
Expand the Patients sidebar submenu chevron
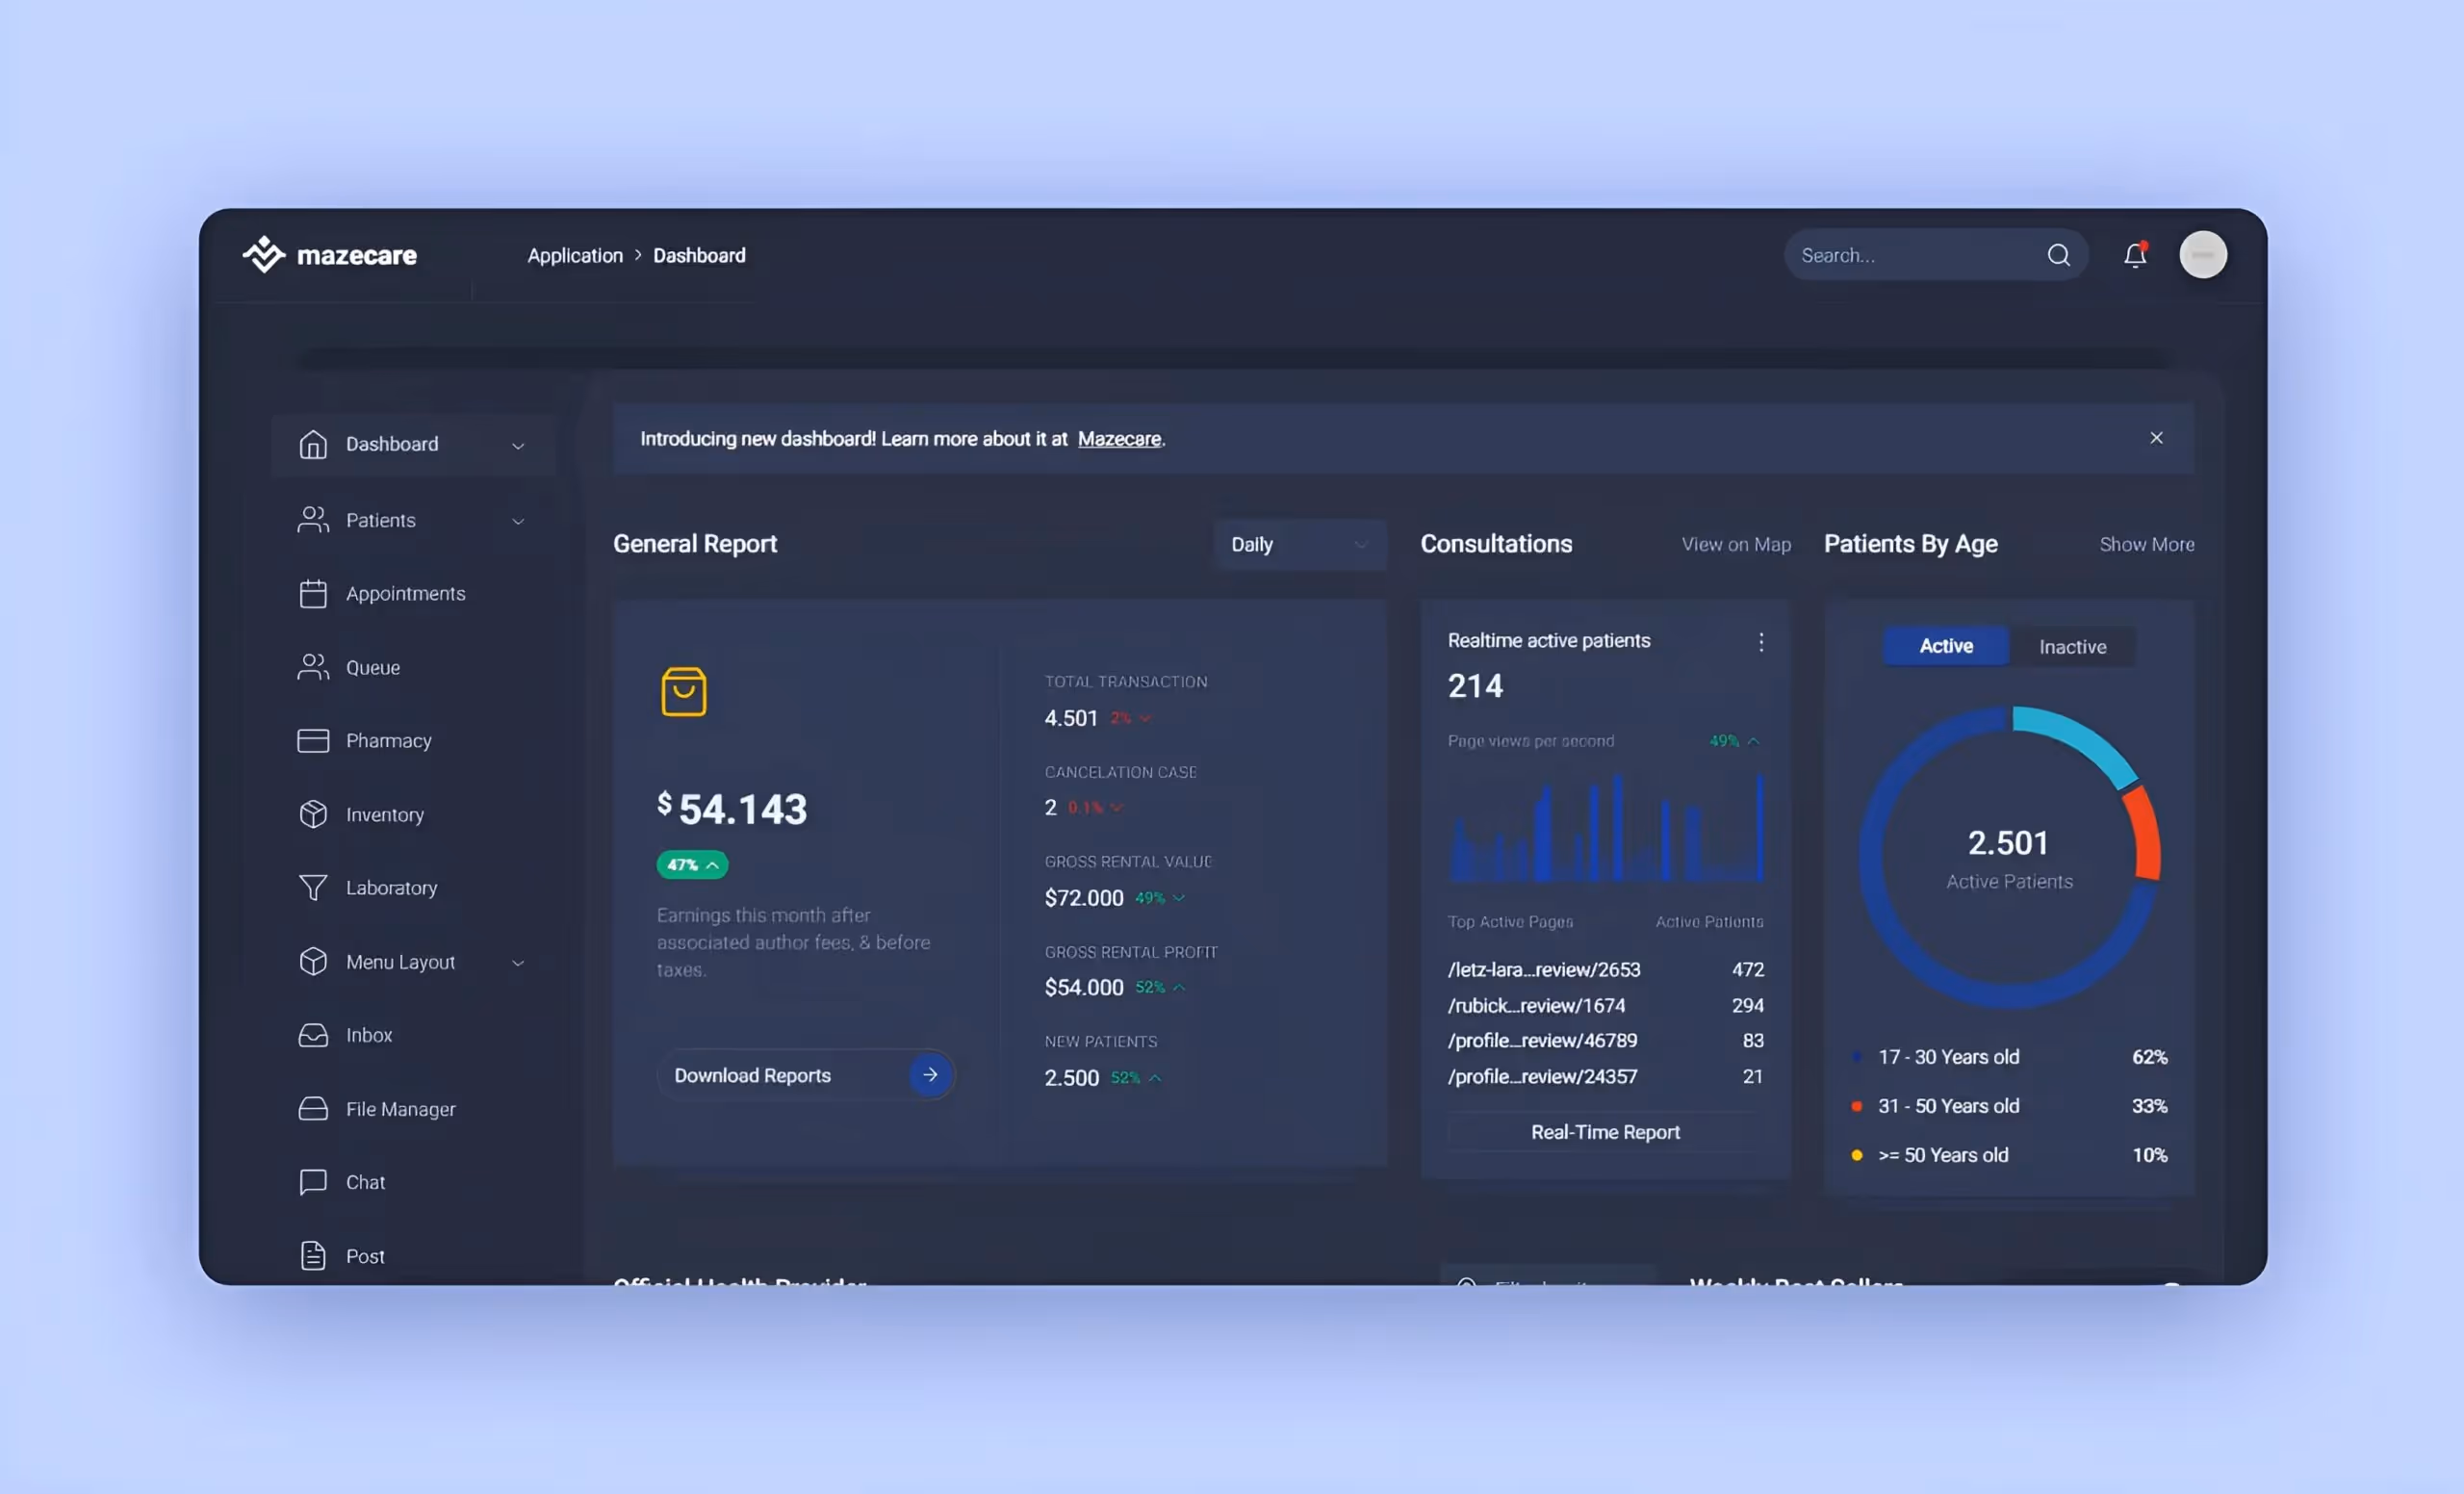(x=518, y=521)
